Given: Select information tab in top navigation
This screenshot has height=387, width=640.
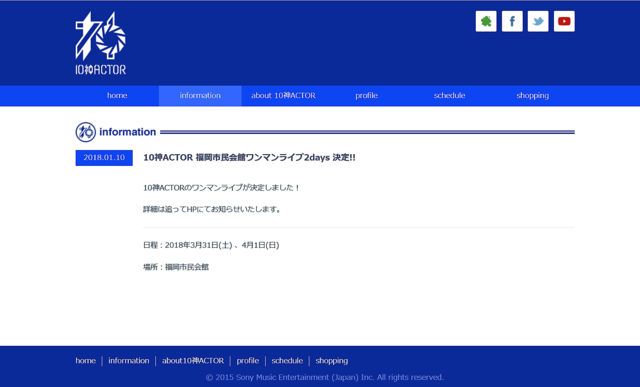Looking at the screenshot, I should 200,96.
